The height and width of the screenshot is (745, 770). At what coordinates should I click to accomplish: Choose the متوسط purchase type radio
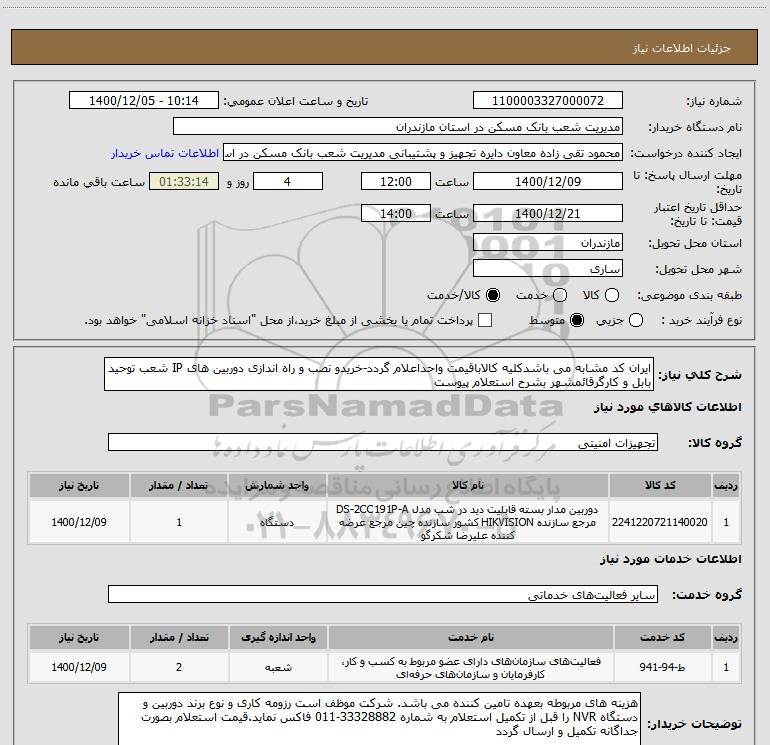point(577,321)
